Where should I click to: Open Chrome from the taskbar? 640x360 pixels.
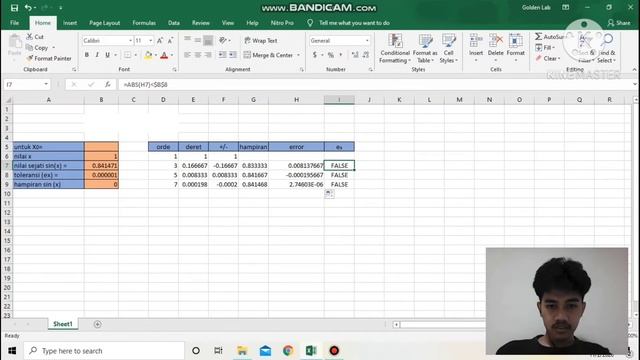(288, 351)
